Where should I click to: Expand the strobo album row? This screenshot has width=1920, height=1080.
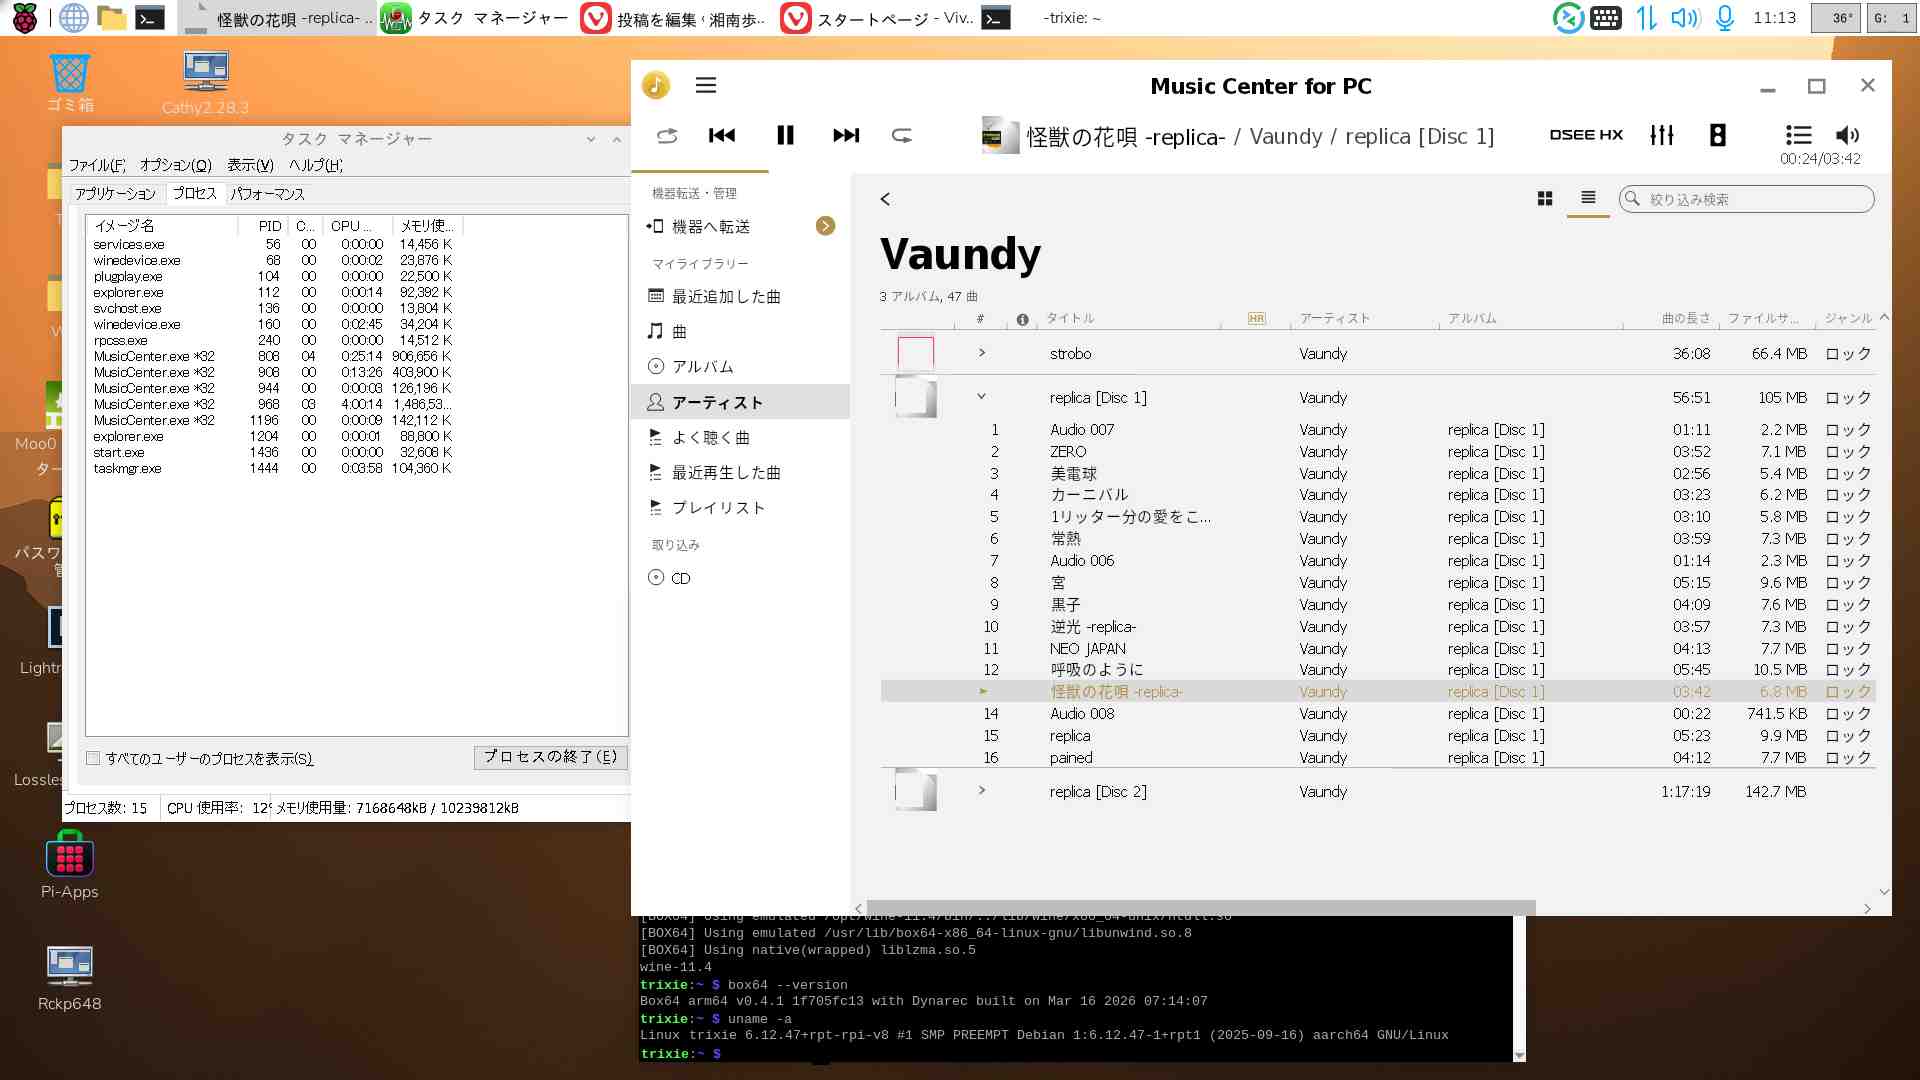point(982,353)
